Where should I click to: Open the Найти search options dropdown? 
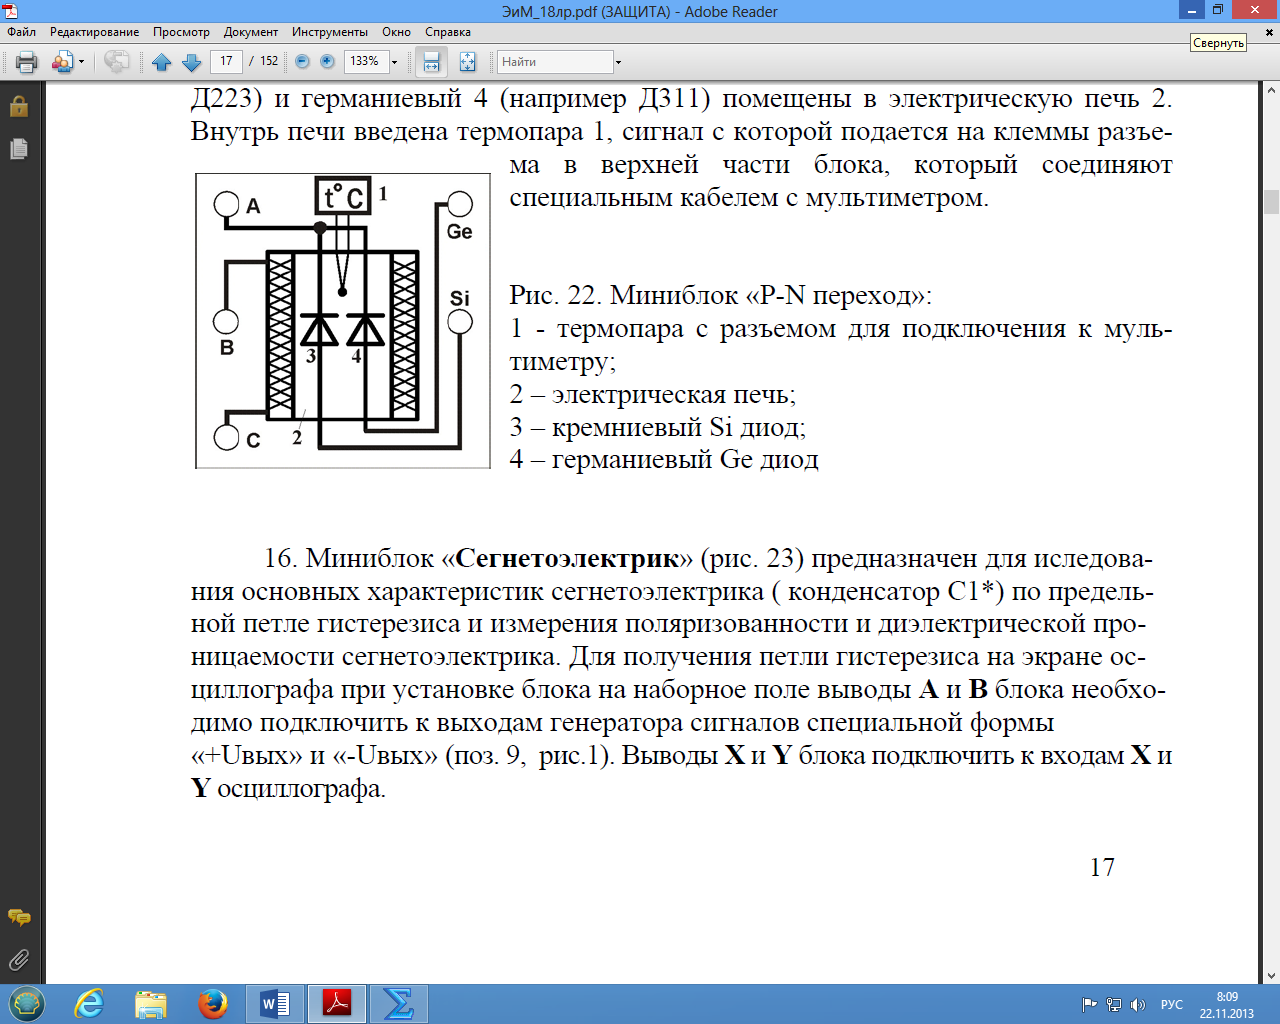click(618, 62)
